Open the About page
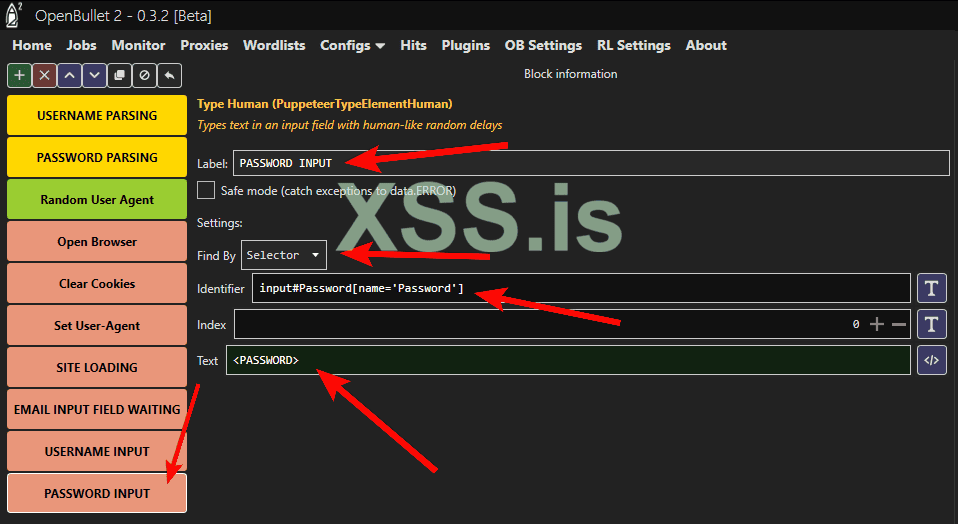The image size is (958, 524). coord(706,46)
